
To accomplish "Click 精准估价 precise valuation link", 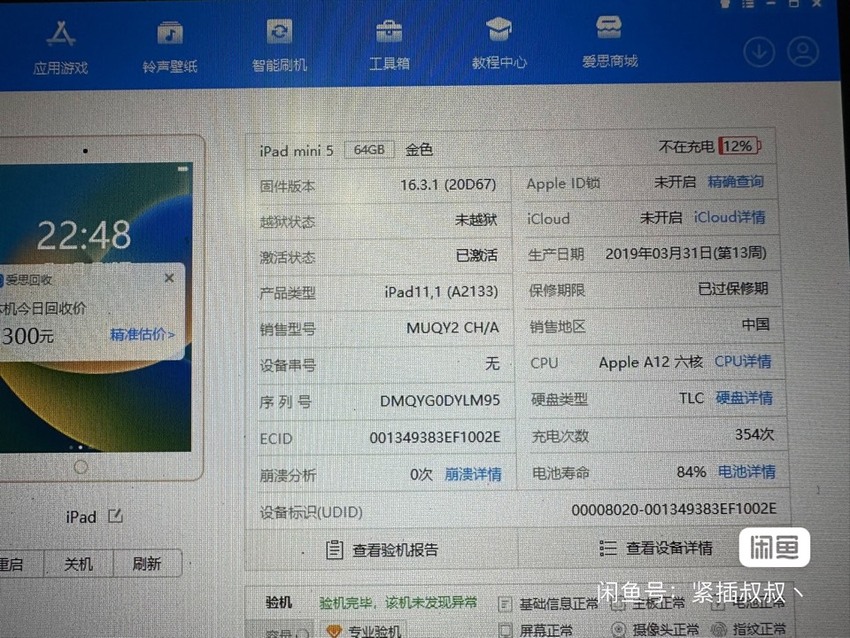I will [143, 334].
